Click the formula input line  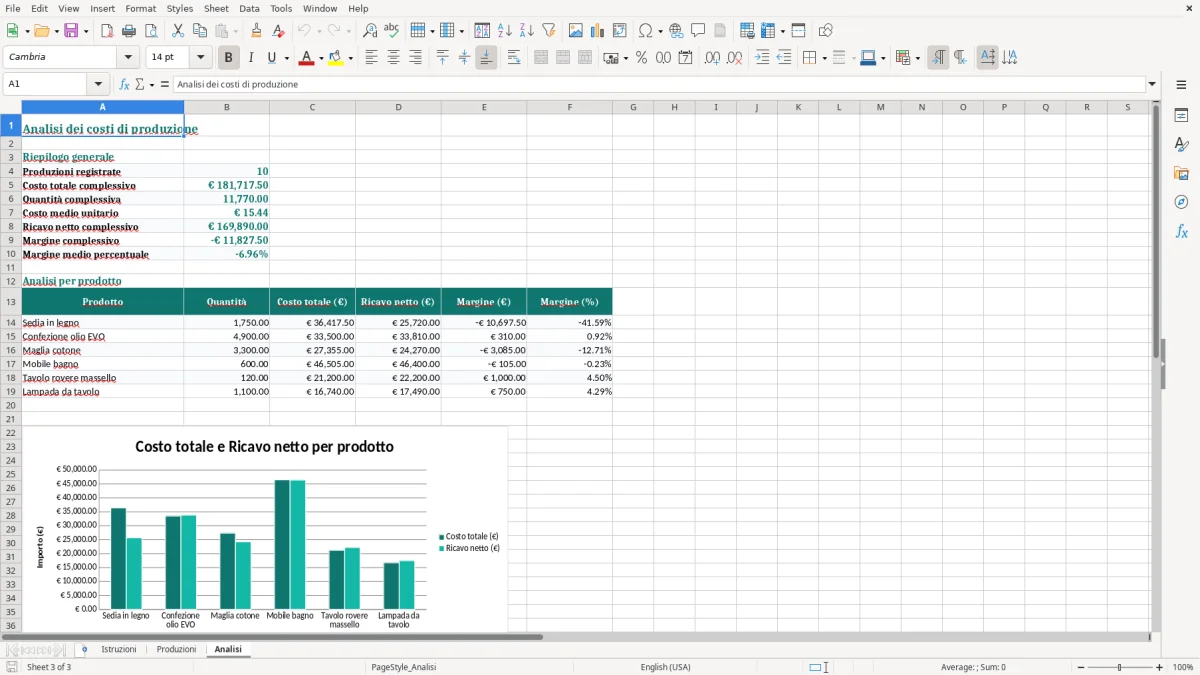click(659, 85)
